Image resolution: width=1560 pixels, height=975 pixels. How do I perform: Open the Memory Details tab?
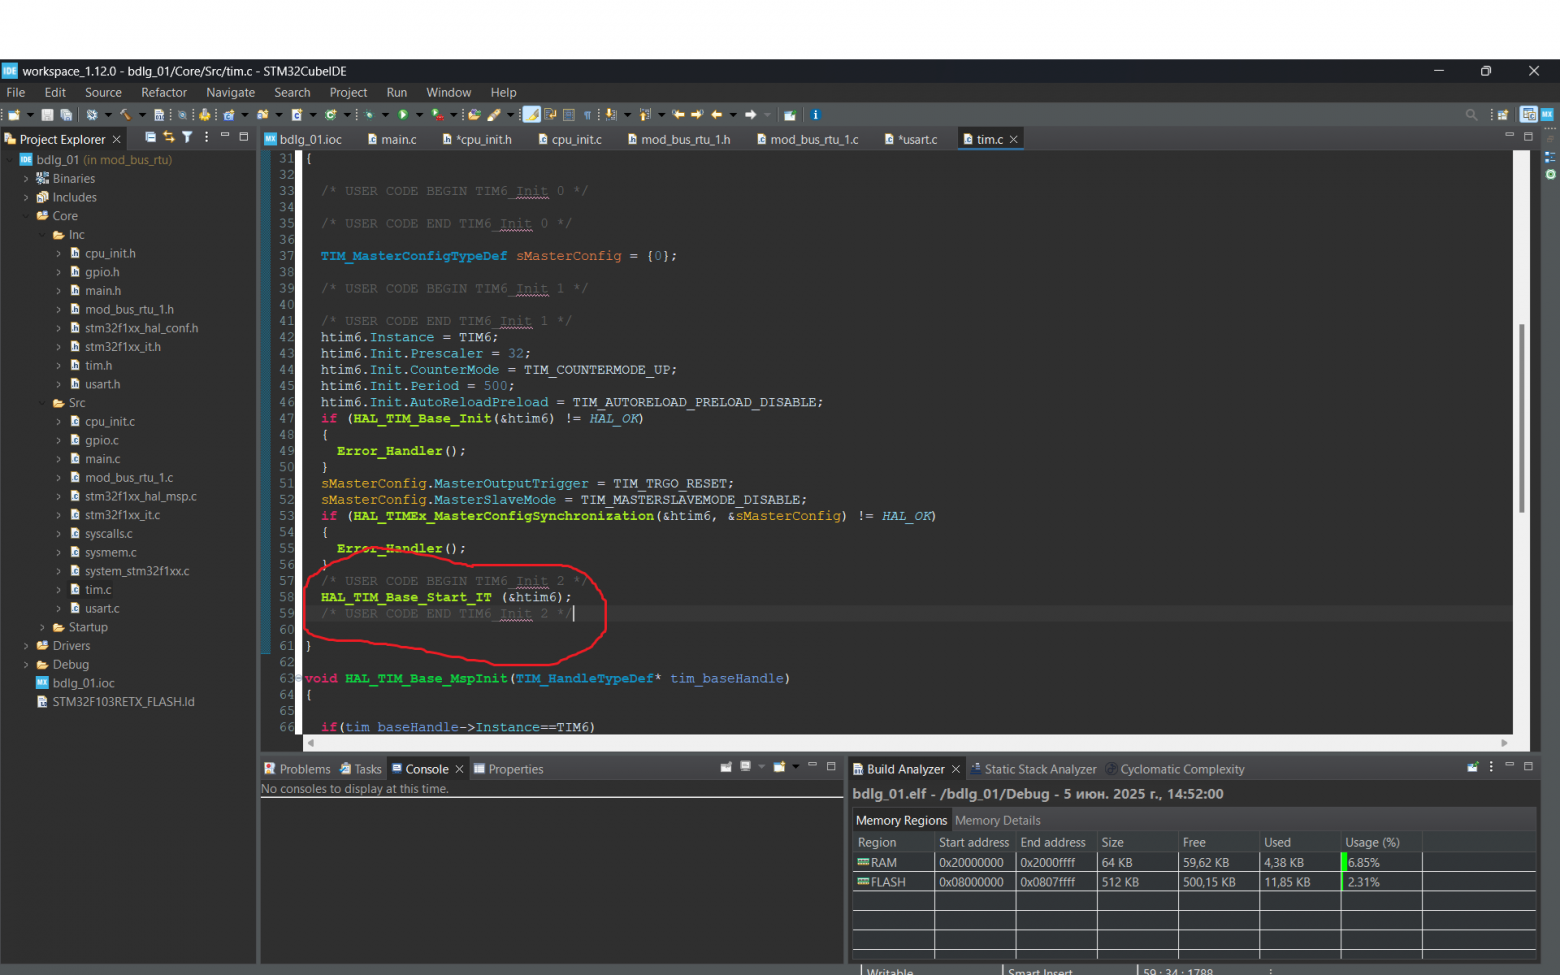point(997,821)
